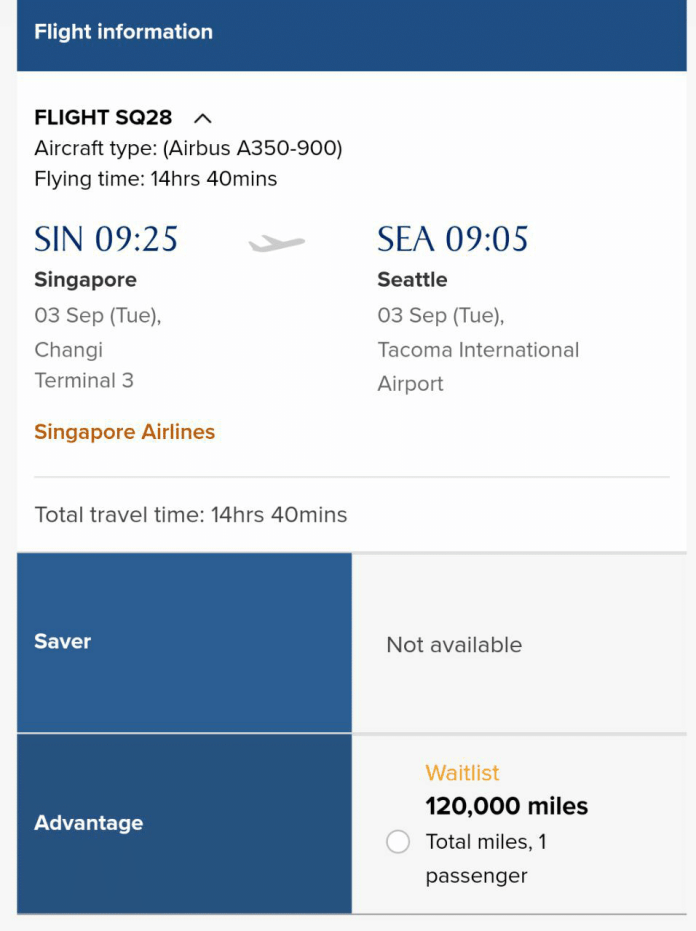Image resolution: width=696 pixels, height=931 pixels.
Task: Click the Singapore origin name
Action: pos(85,280)
